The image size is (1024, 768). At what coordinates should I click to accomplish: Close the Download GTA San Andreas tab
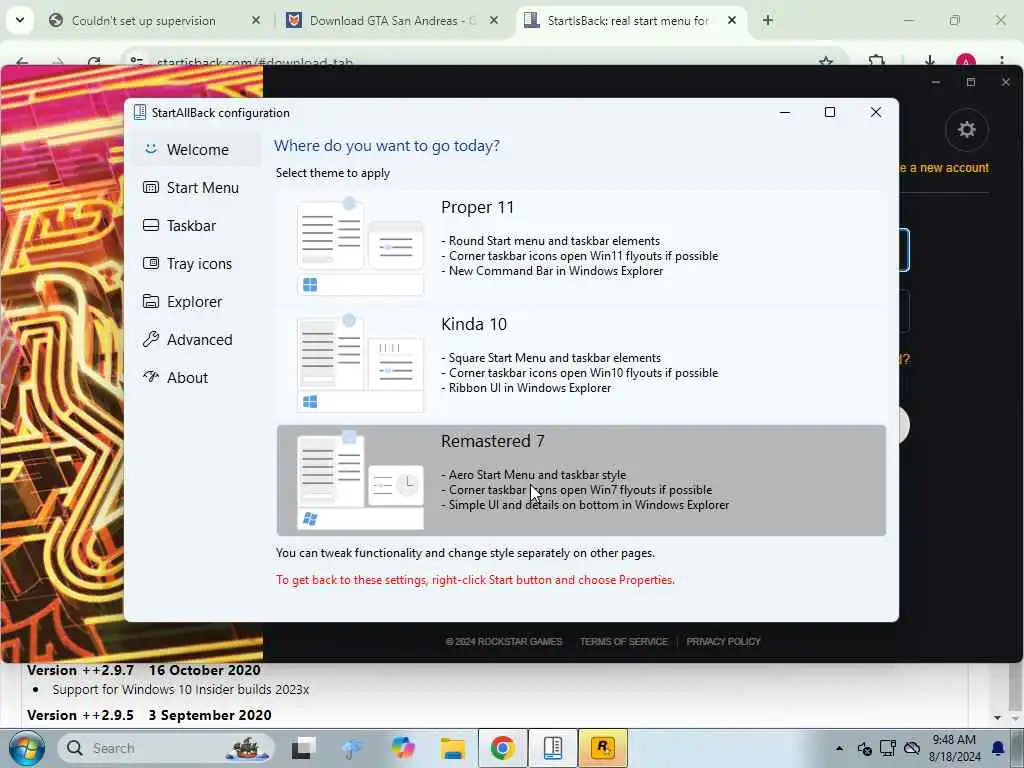[494, 21]
